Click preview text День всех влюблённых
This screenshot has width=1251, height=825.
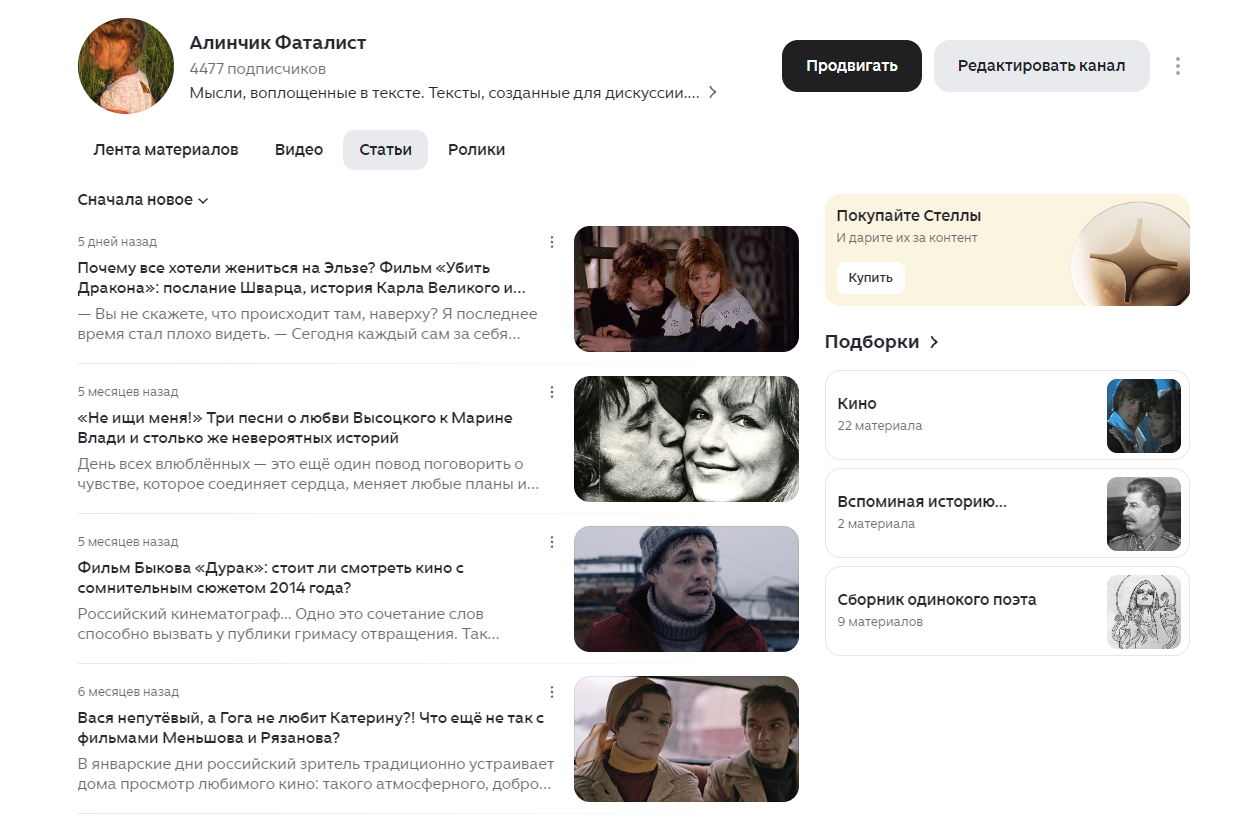[309, 474]
